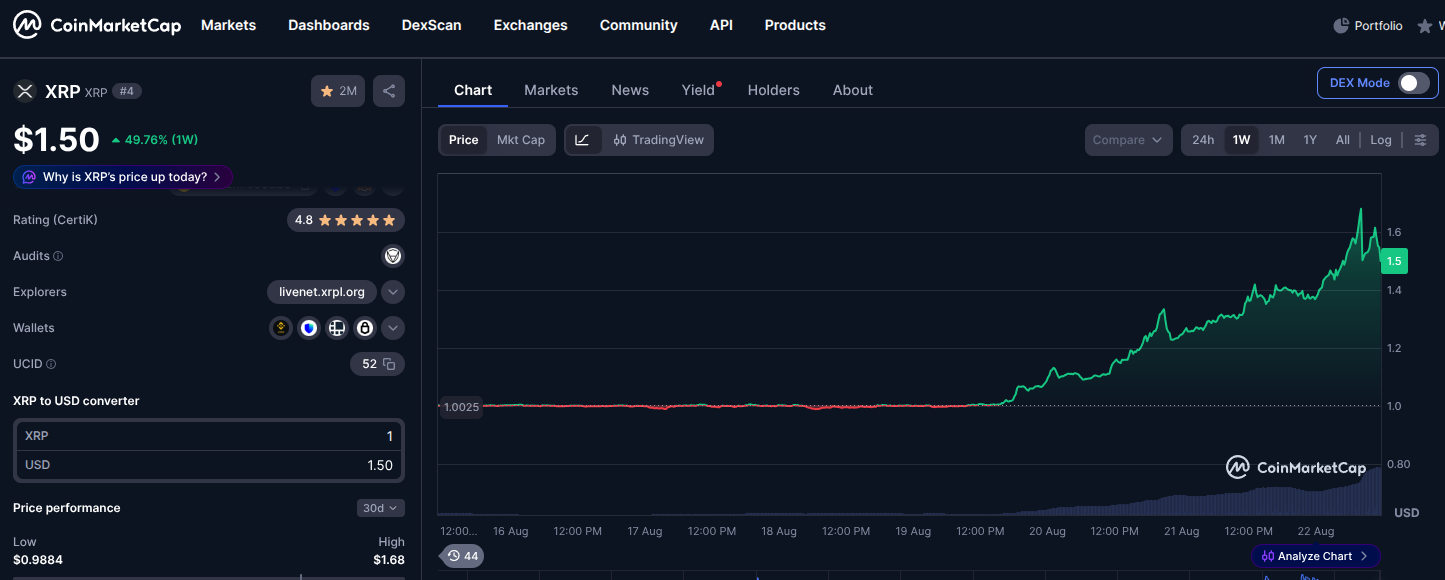The height and width of the screenshot is (580, 1445).
Task: Open Exchanges in top navigation
Action: [x=531, y=25]
